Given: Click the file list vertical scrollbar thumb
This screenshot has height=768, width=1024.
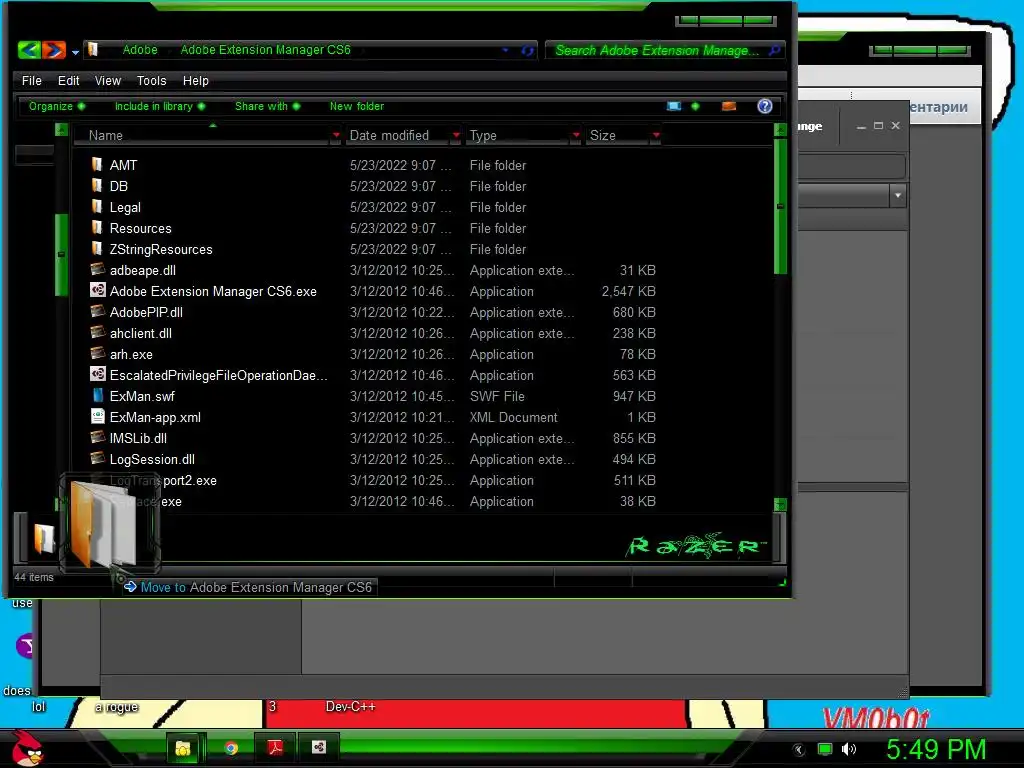Looking at the screenshot, I should tap(780, 205).
